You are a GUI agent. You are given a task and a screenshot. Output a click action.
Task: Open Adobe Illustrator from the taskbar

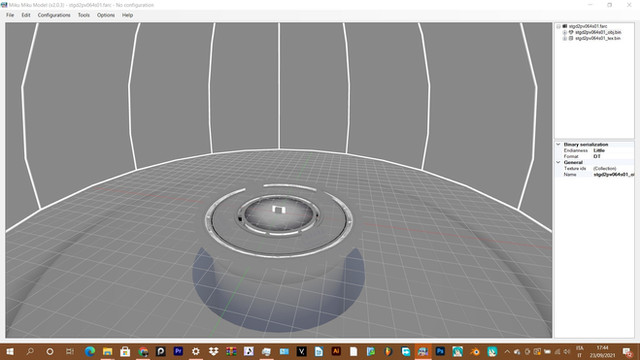pos(336,351)
